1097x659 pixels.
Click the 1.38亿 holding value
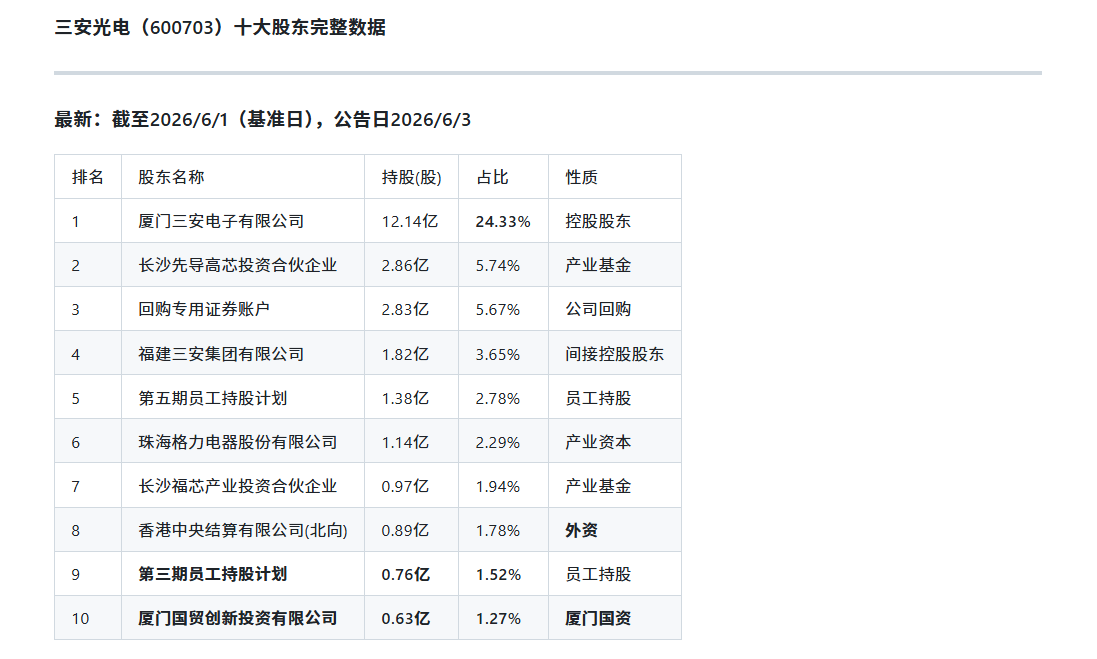point(405,398)
